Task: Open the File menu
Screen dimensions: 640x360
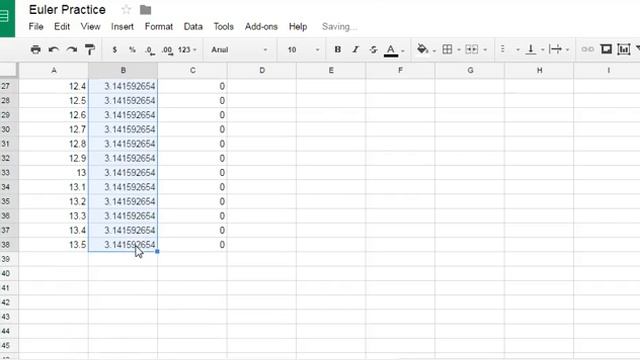Action: pos(36,27)
